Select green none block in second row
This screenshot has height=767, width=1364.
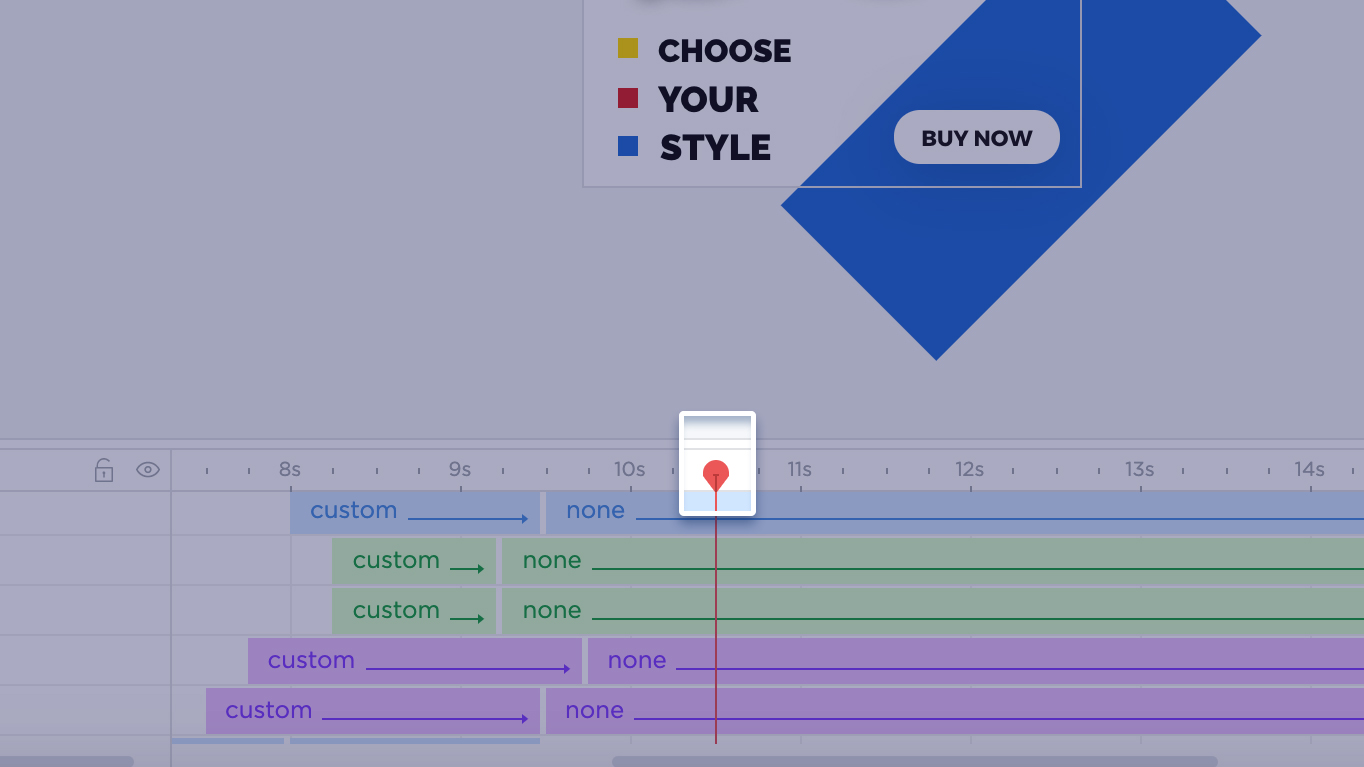pyautogui.click(x=933, y=561)
